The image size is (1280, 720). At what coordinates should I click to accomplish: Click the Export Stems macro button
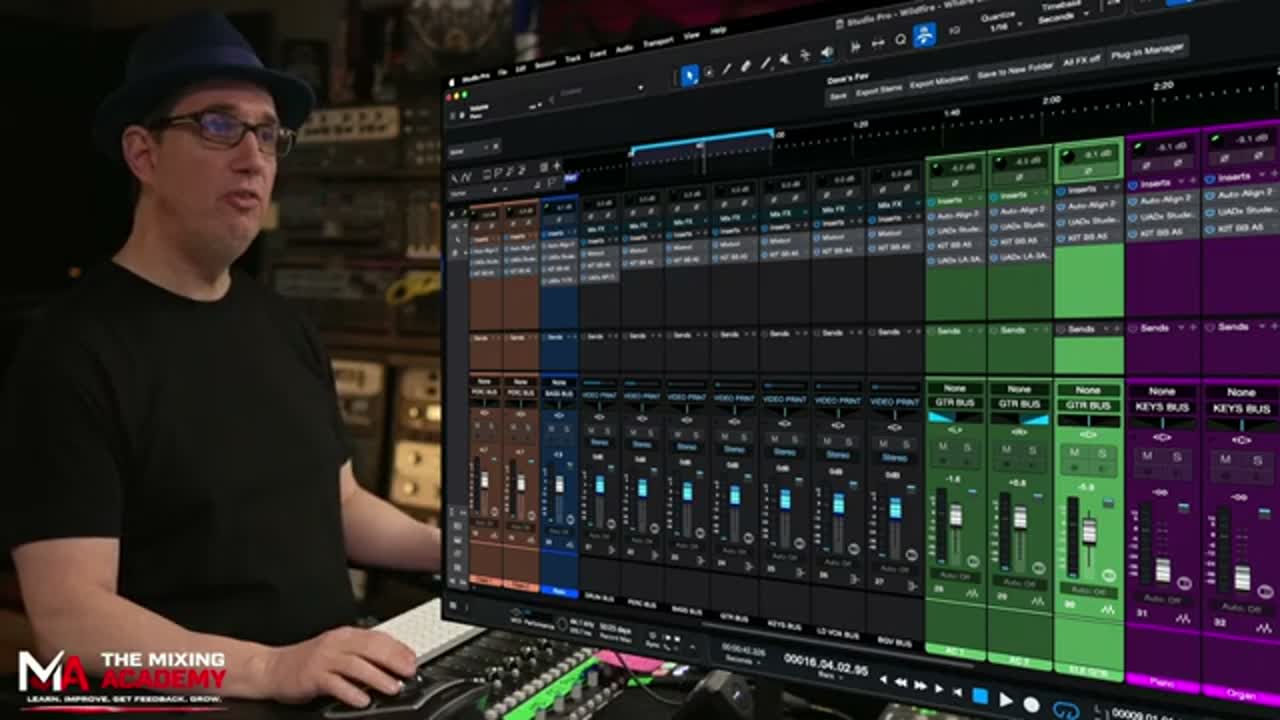coord(879,90)
